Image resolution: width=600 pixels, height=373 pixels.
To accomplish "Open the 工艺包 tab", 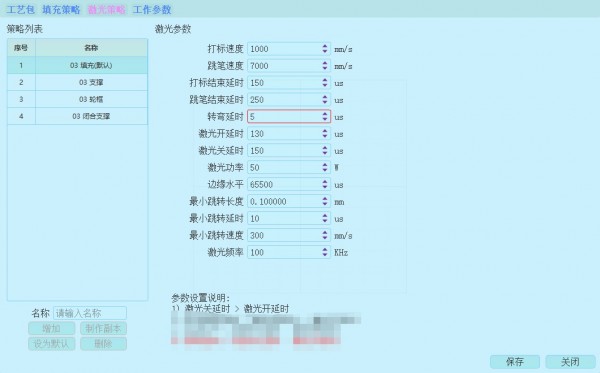I will tap(21, 9).
